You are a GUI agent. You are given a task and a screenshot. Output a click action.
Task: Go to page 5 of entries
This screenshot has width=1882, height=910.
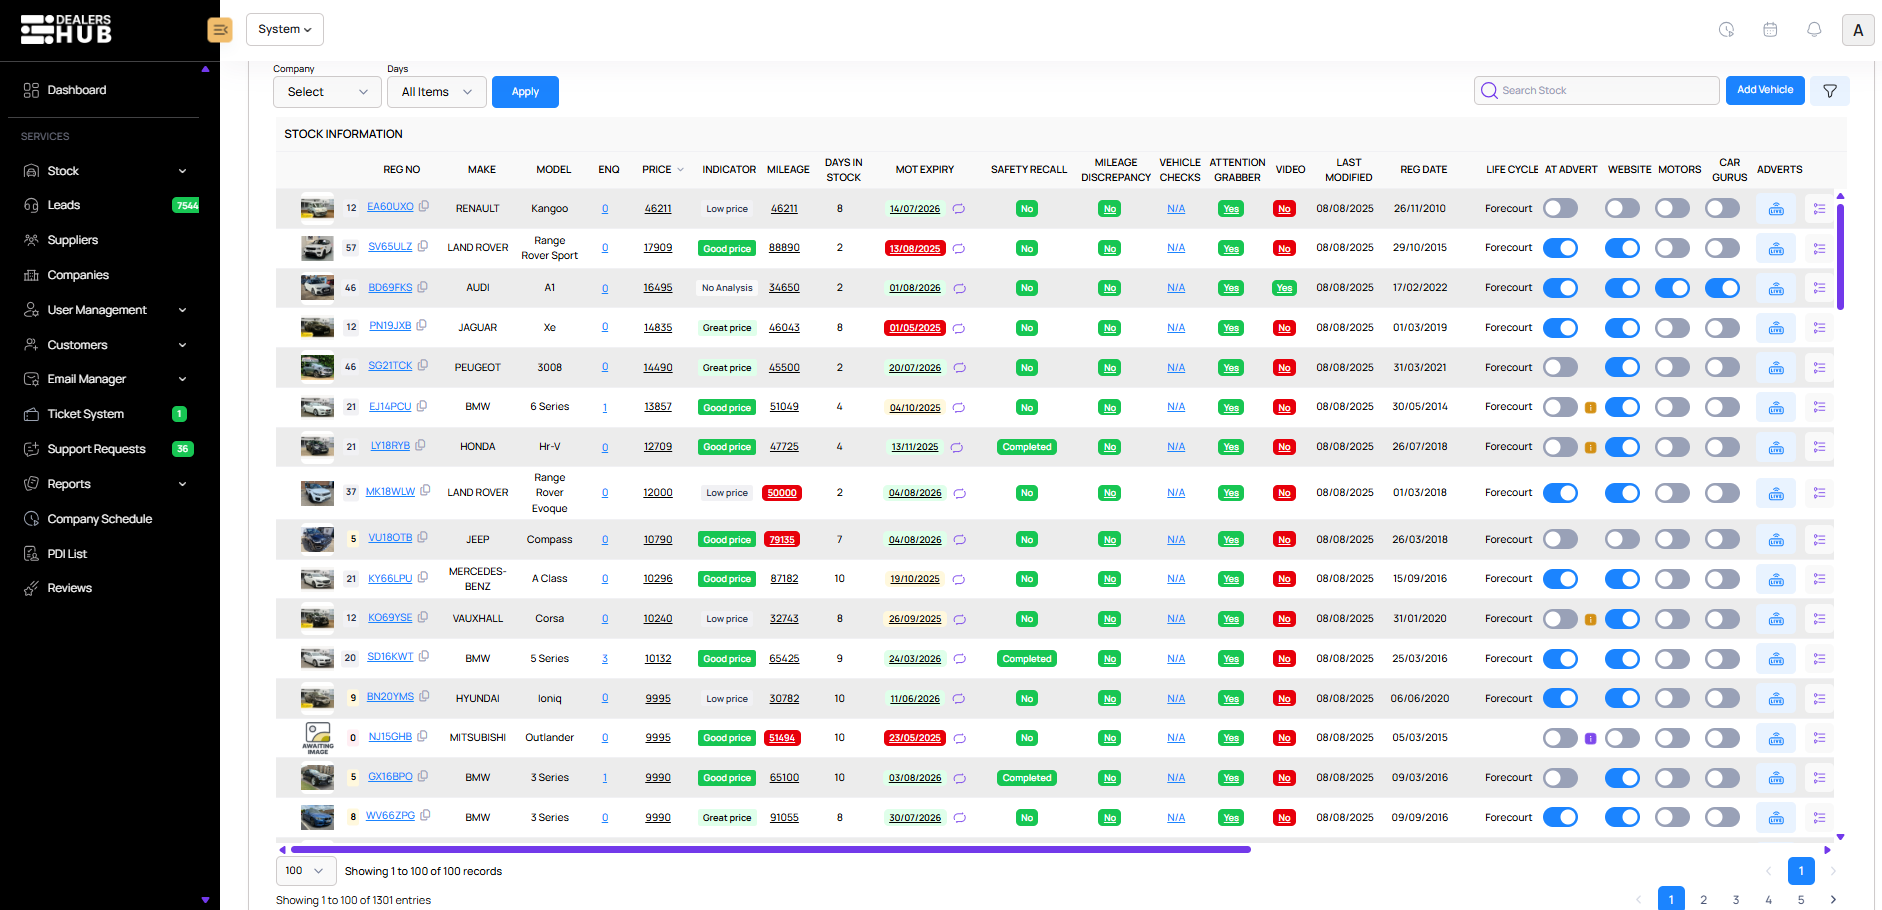click(1801, 900)
